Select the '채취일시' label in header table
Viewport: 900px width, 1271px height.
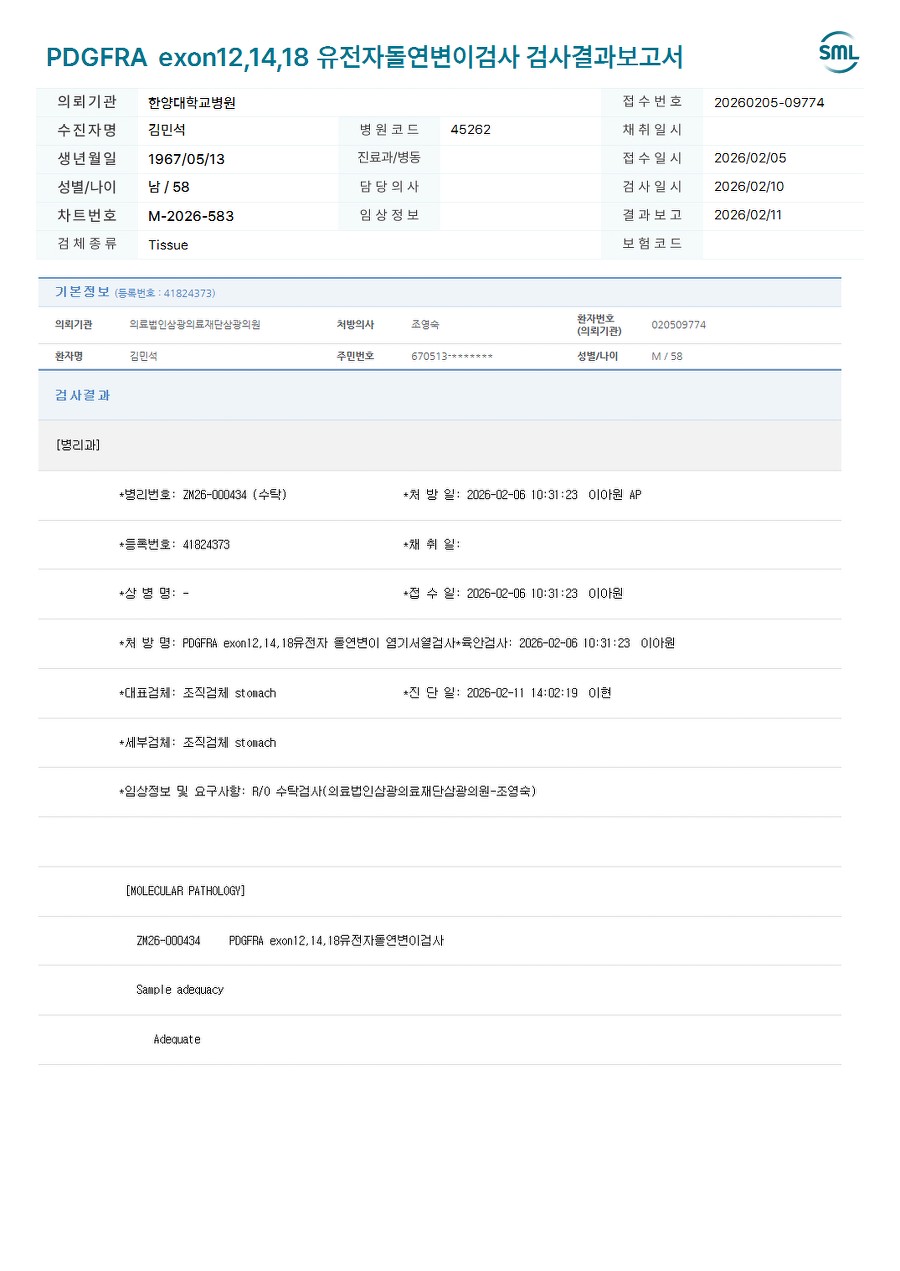tap(652, 130)
